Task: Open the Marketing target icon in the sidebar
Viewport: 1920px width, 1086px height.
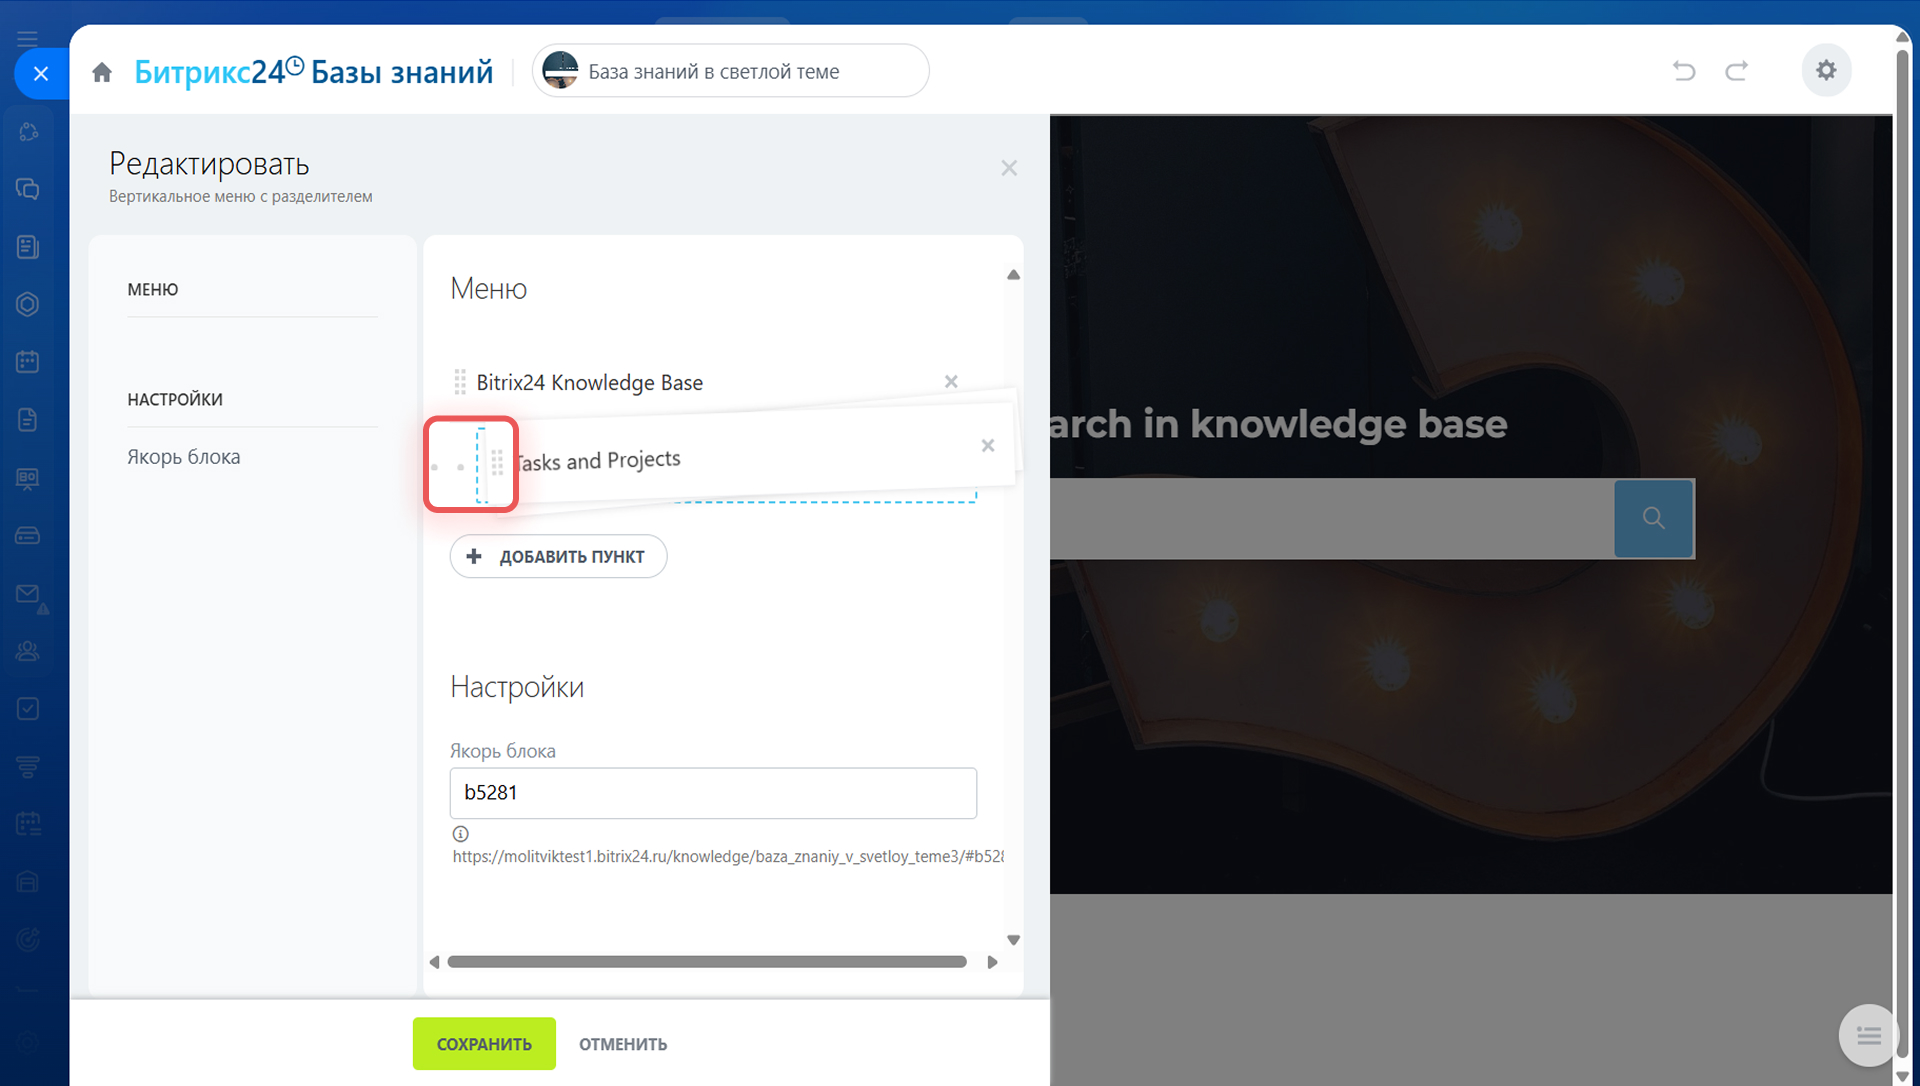Action: click(28, 940)
